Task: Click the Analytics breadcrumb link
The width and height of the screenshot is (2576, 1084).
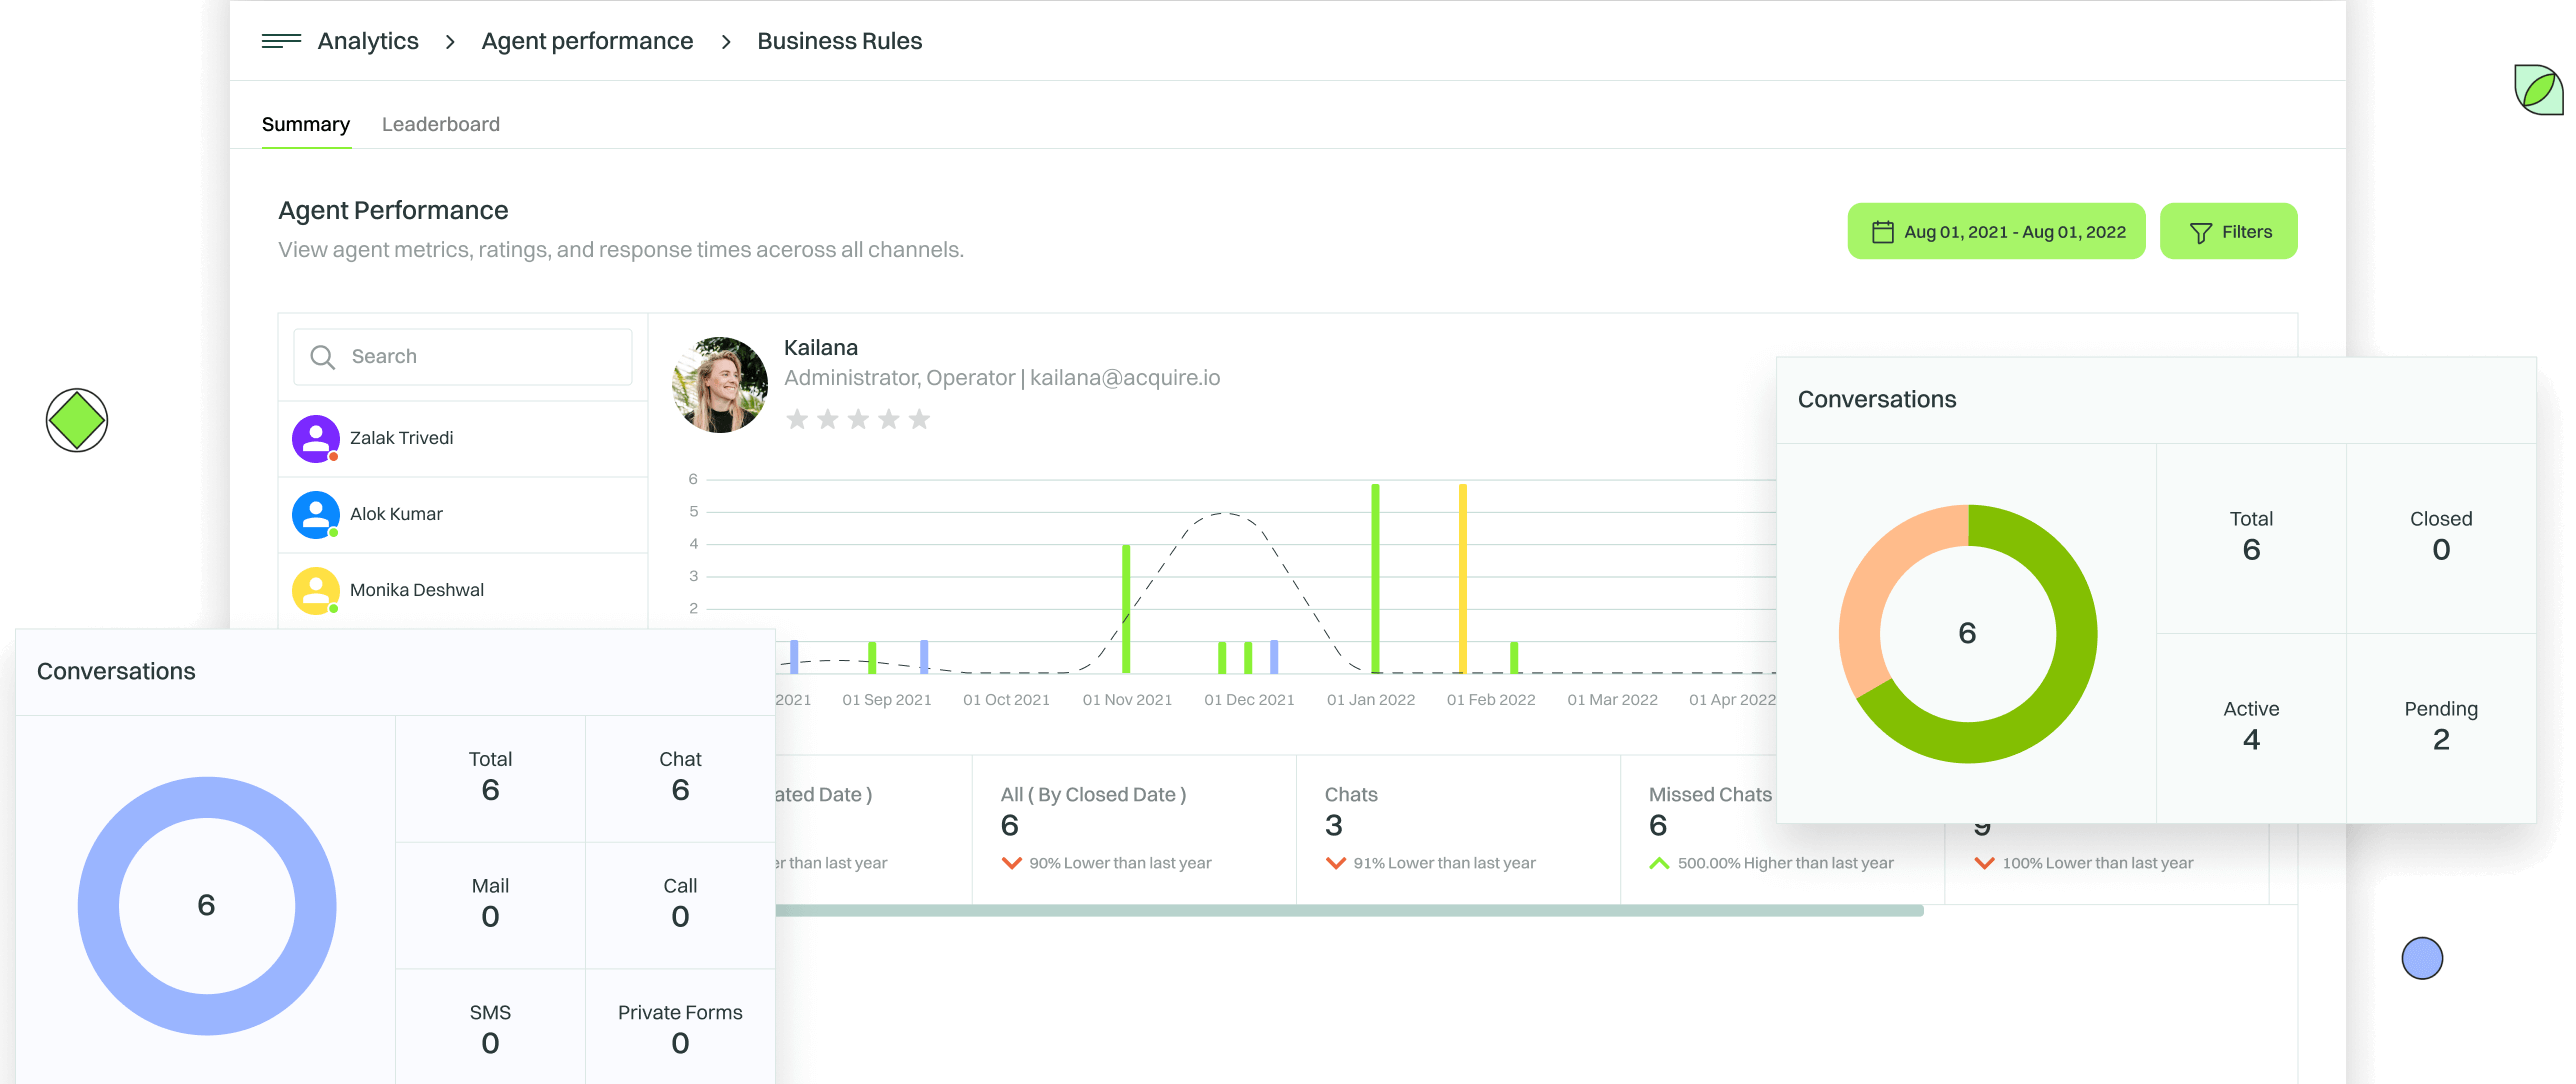Action: tap(367, 41)
